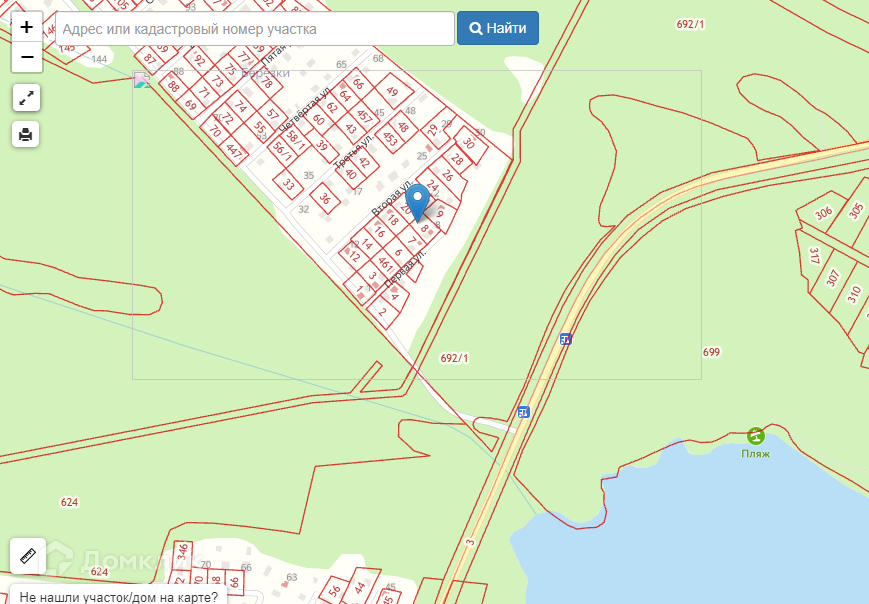Click plot number 36 in the settlement
869x604 pixels.
pos(325,198)
